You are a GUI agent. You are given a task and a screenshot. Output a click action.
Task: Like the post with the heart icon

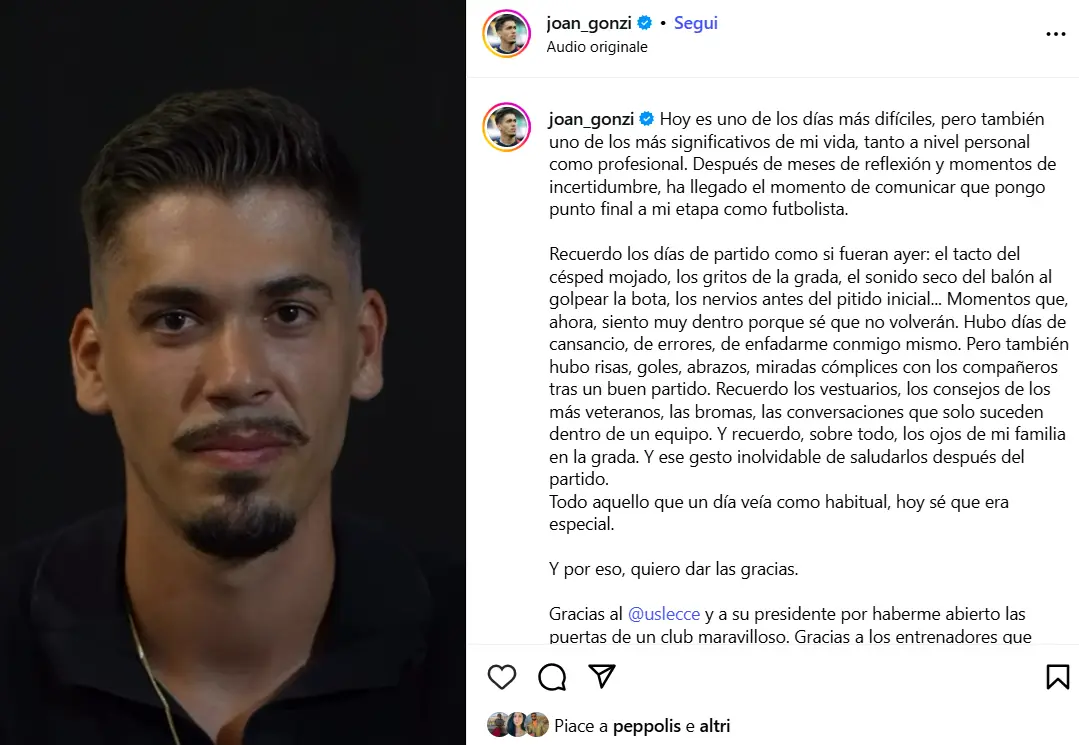pos(502,677)
